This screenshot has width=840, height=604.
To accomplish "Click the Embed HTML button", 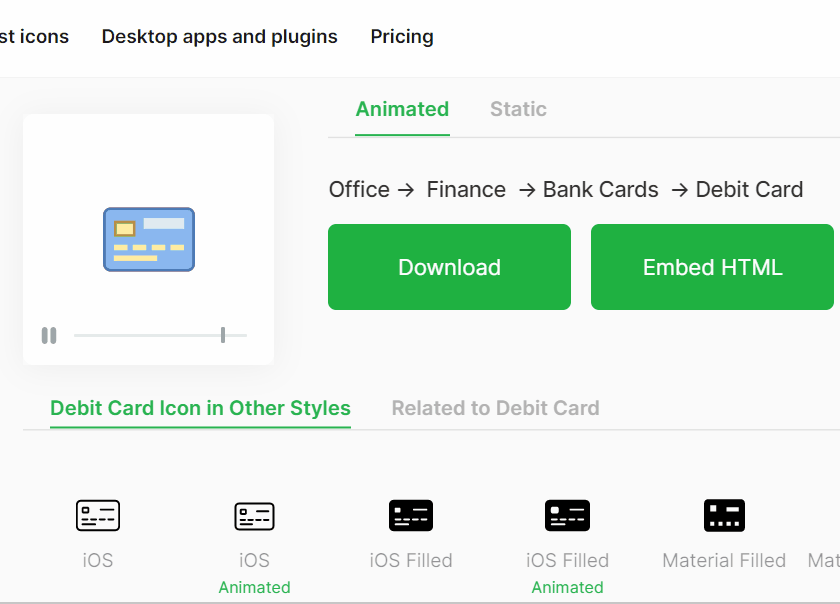I will tap(712, 267).
